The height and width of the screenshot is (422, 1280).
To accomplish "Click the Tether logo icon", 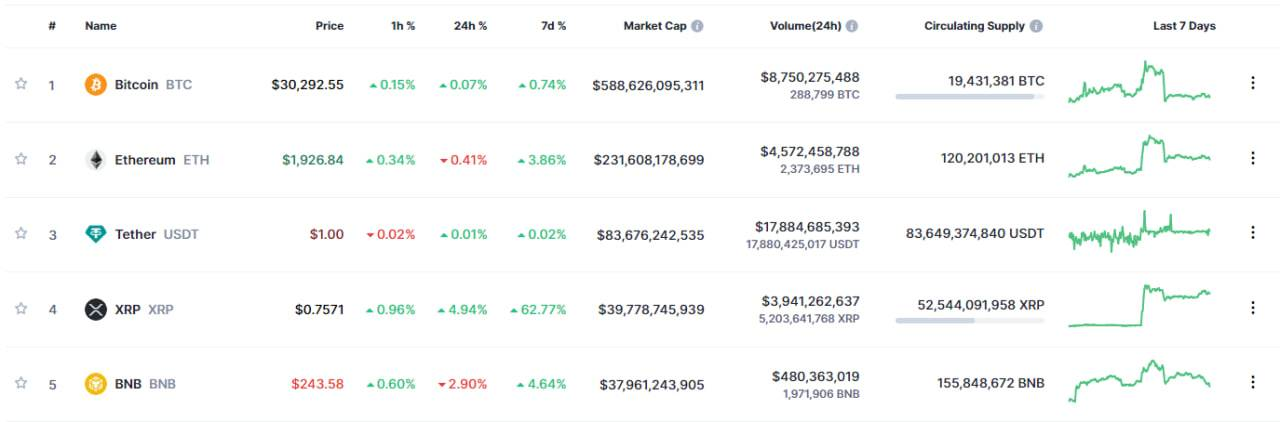I will (95, 234).
